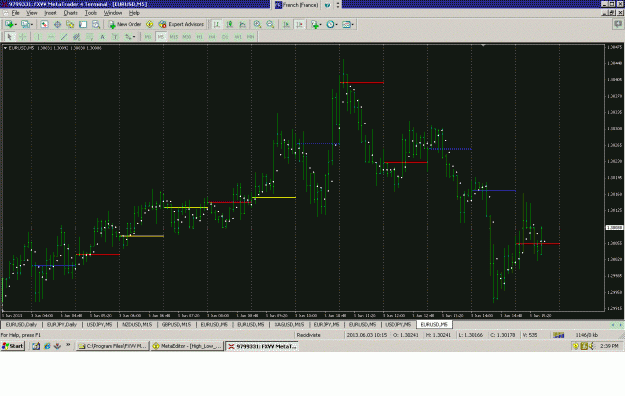Open the MetaEditor taskbar button
Screen dimensions: 625x396
coord(187,346)
